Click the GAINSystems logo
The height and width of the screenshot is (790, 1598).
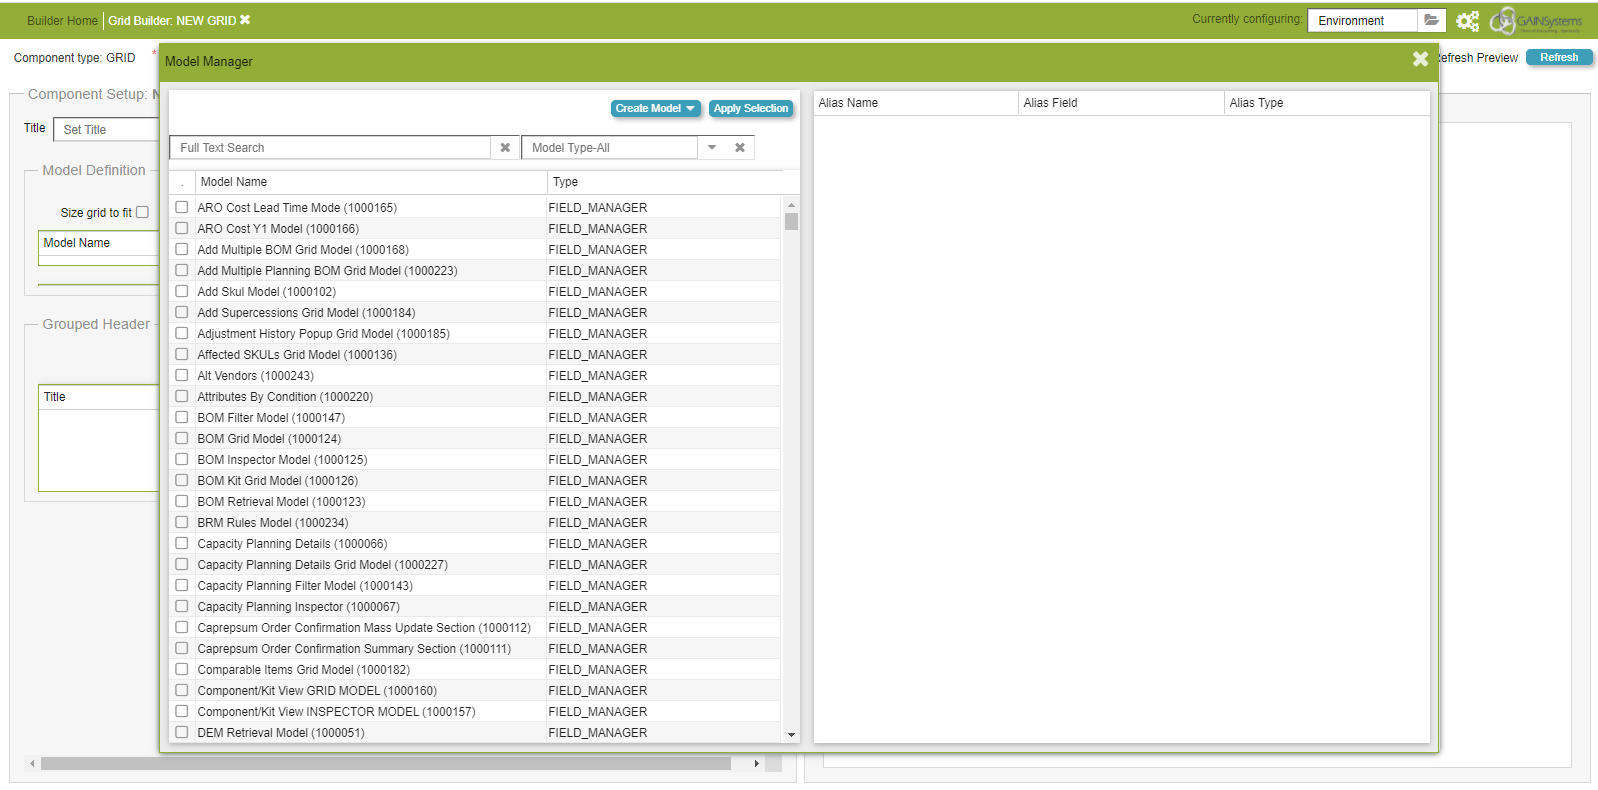[1536, 21]
